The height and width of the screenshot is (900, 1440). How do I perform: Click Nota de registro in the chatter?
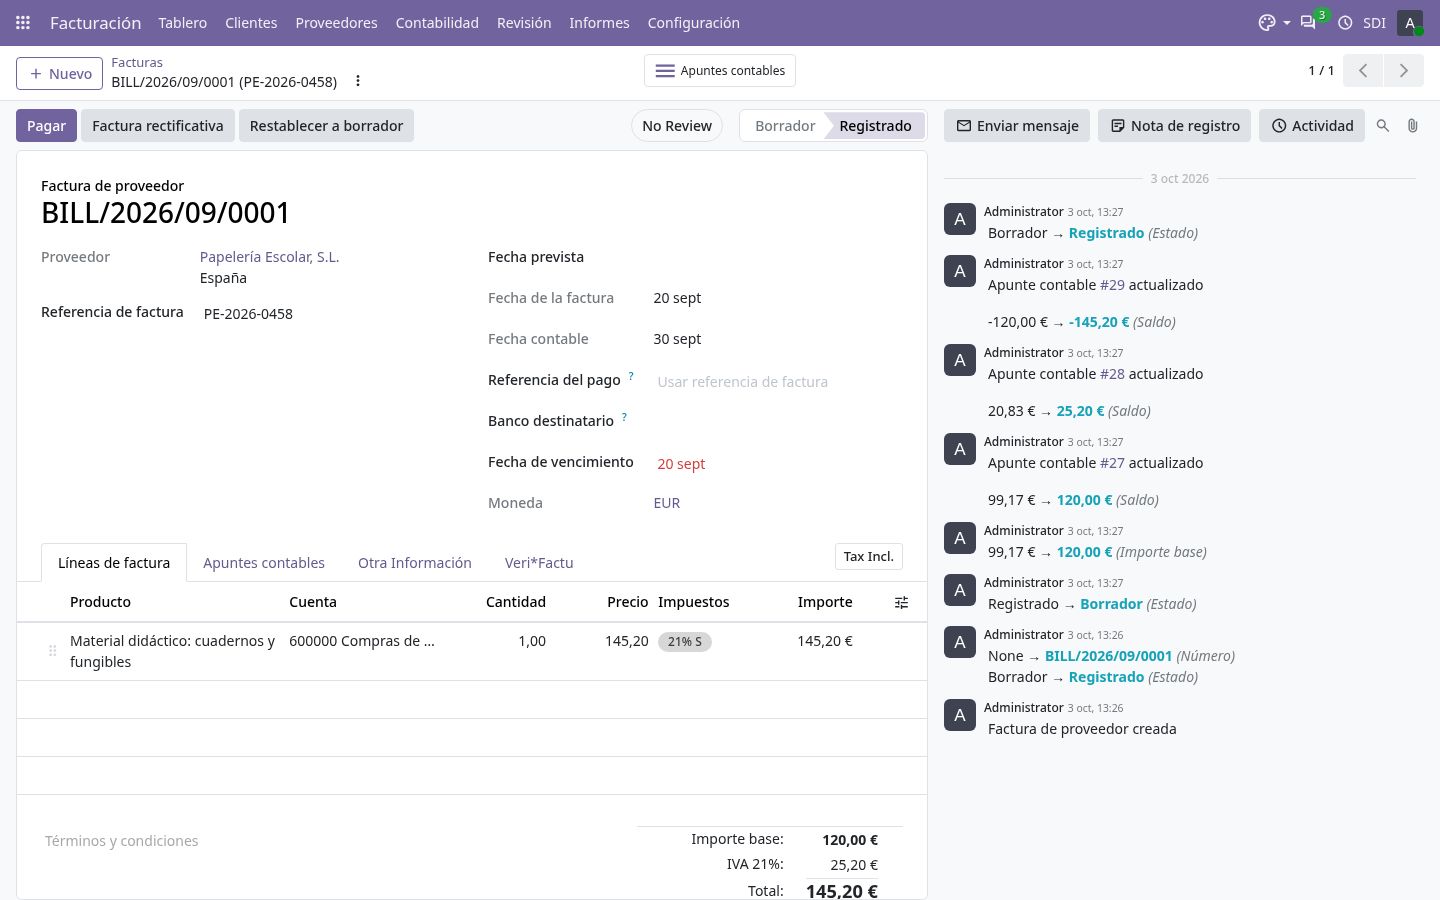point(1175,126)
